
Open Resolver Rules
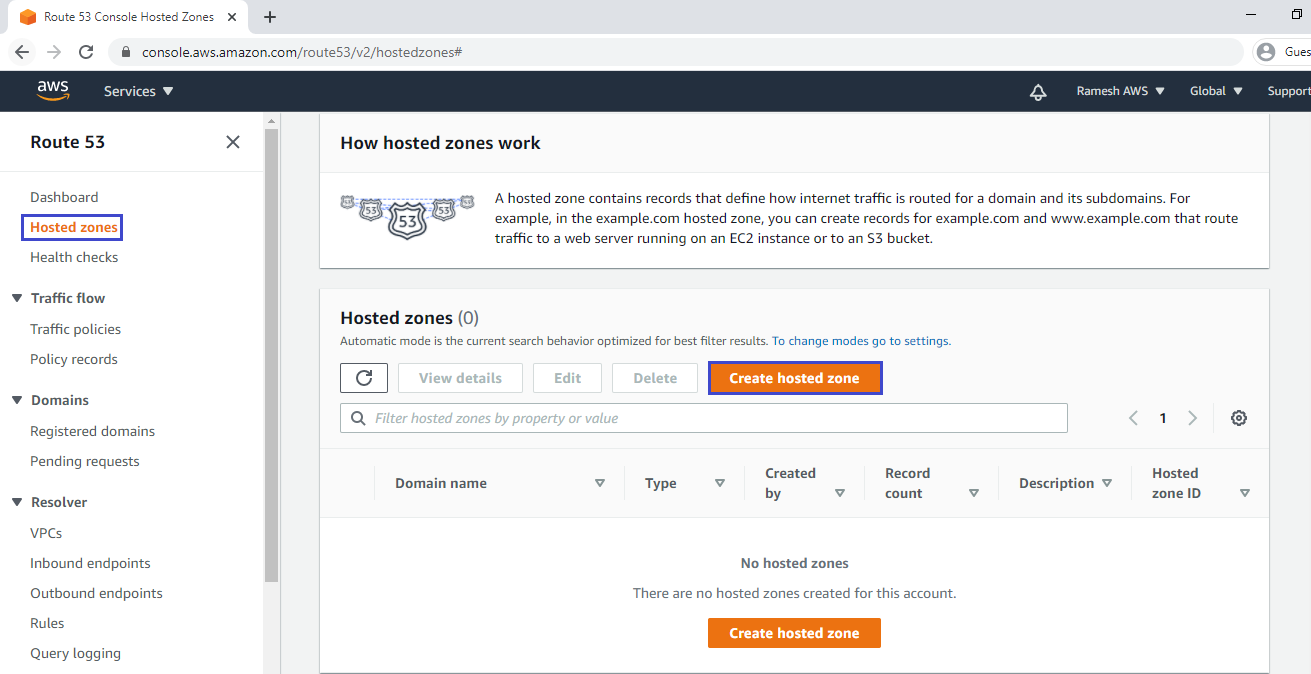47,623
